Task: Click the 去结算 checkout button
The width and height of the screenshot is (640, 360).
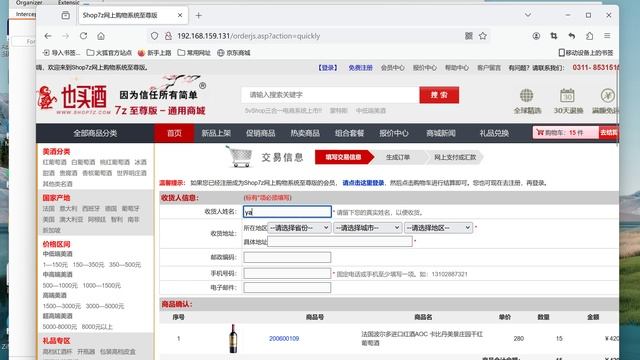Action: click(609, 133)
